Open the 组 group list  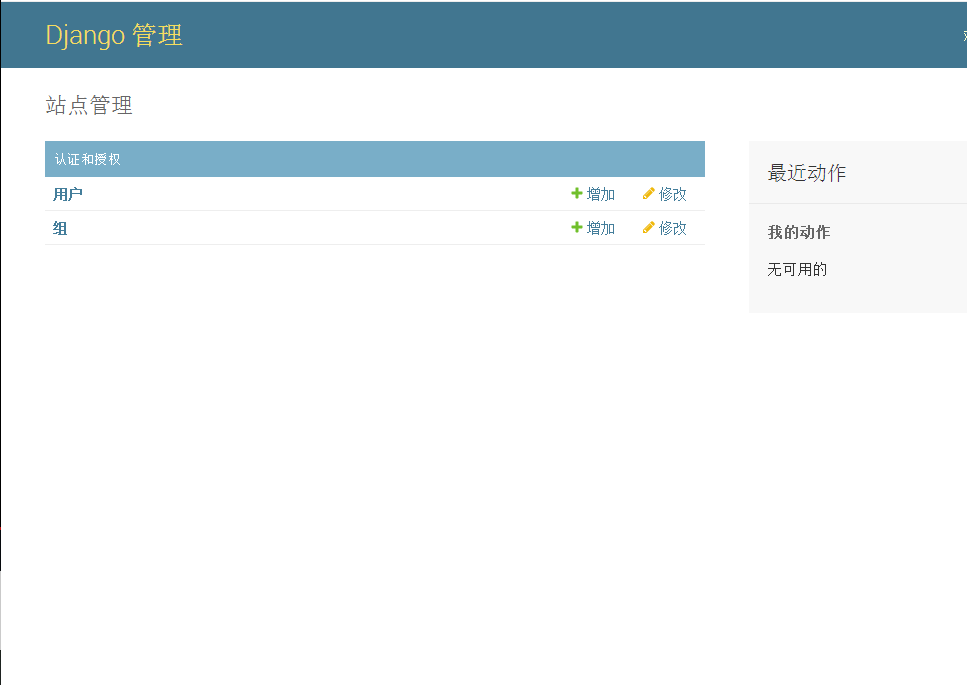58,228
